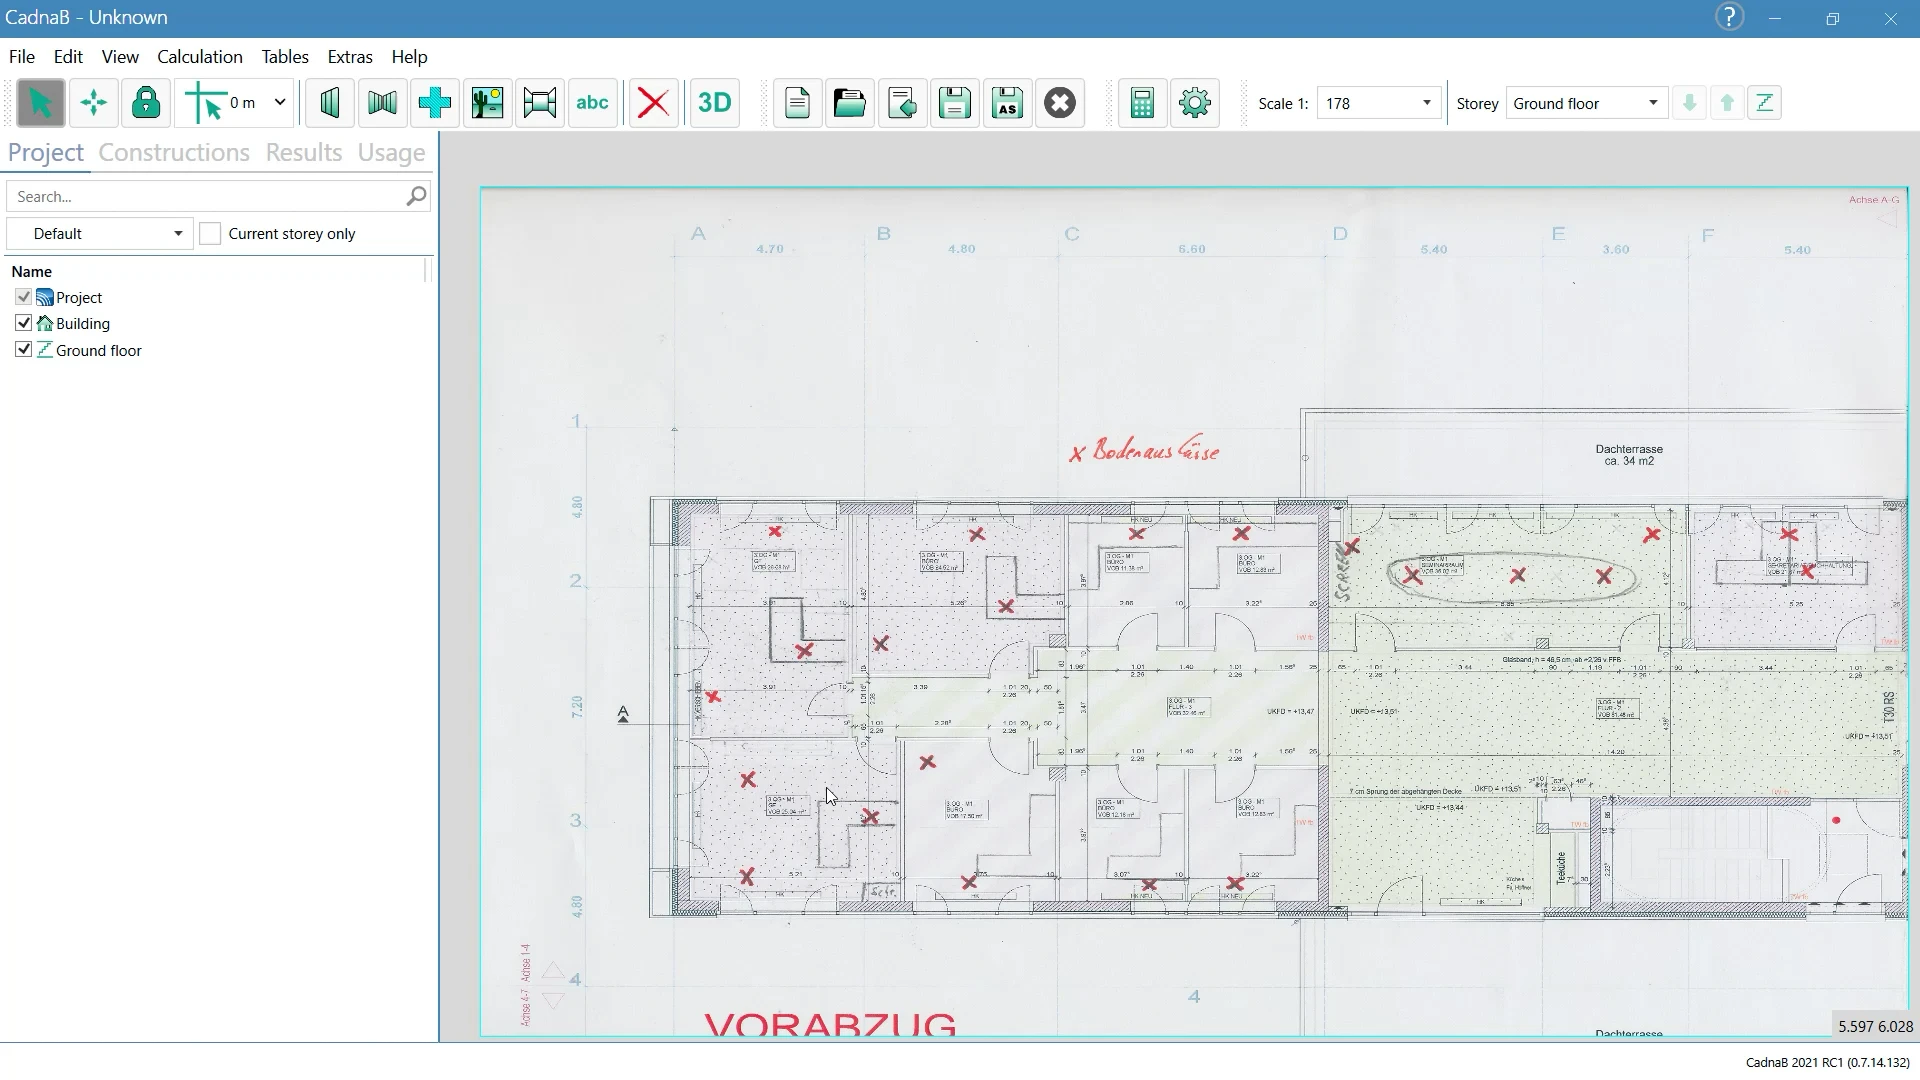
Task: Open an existing project folder
Action: [x=850, y=103]
